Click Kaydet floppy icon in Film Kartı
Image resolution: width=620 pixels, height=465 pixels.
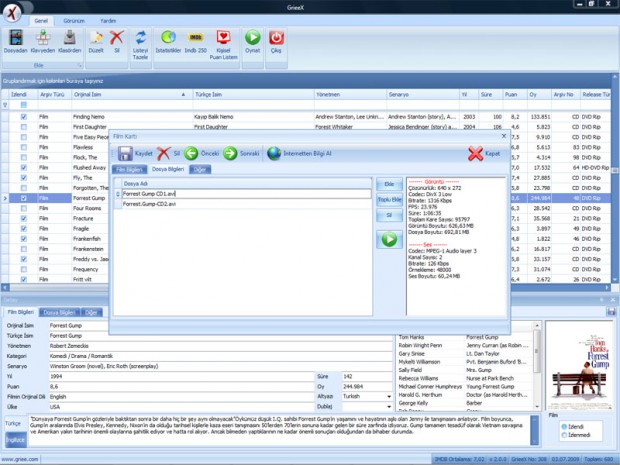[x=125, y=153]
